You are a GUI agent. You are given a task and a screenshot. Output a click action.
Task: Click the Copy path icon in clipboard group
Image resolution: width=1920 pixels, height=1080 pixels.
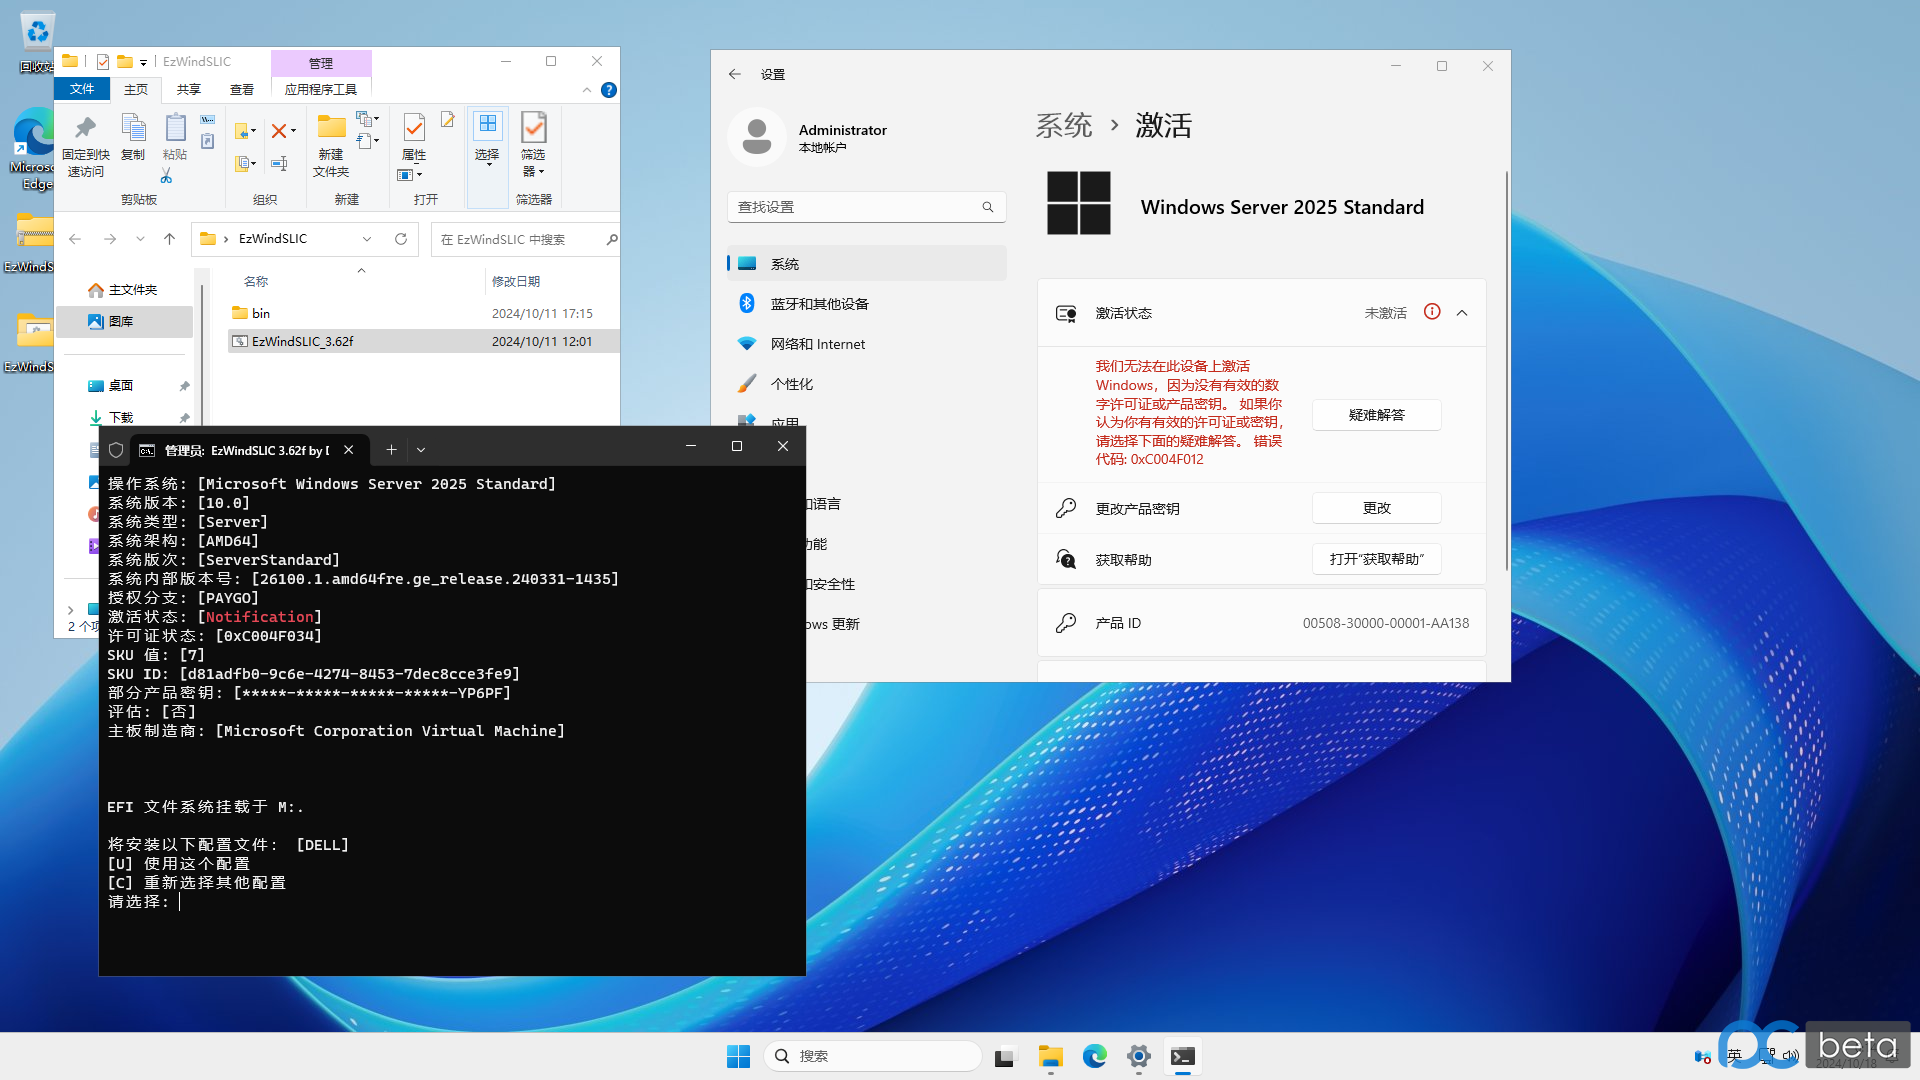click(x=207, y=120)
